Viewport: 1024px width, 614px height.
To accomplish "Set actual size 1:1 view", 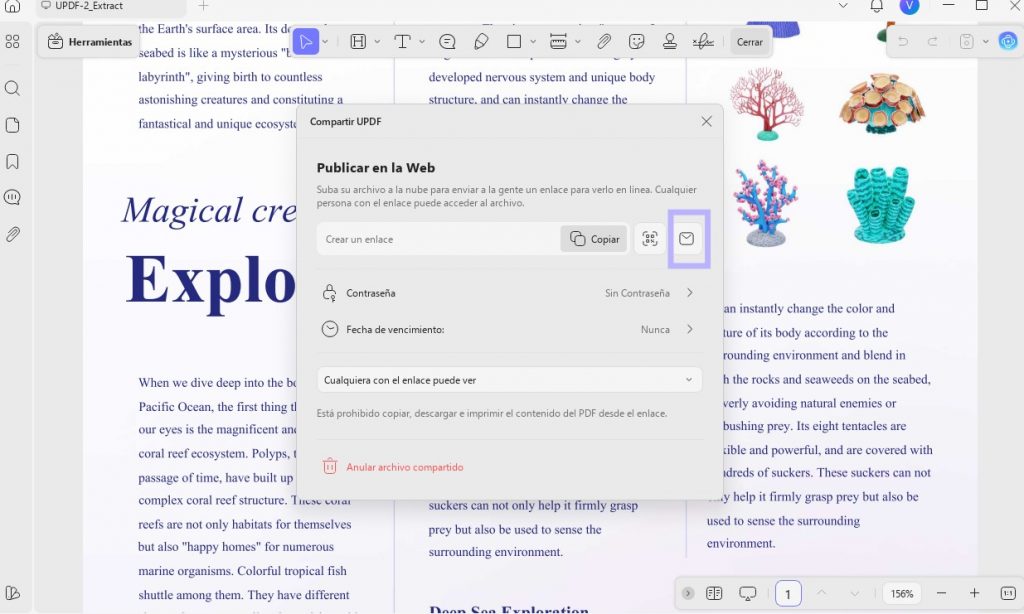I will 1008,593.
